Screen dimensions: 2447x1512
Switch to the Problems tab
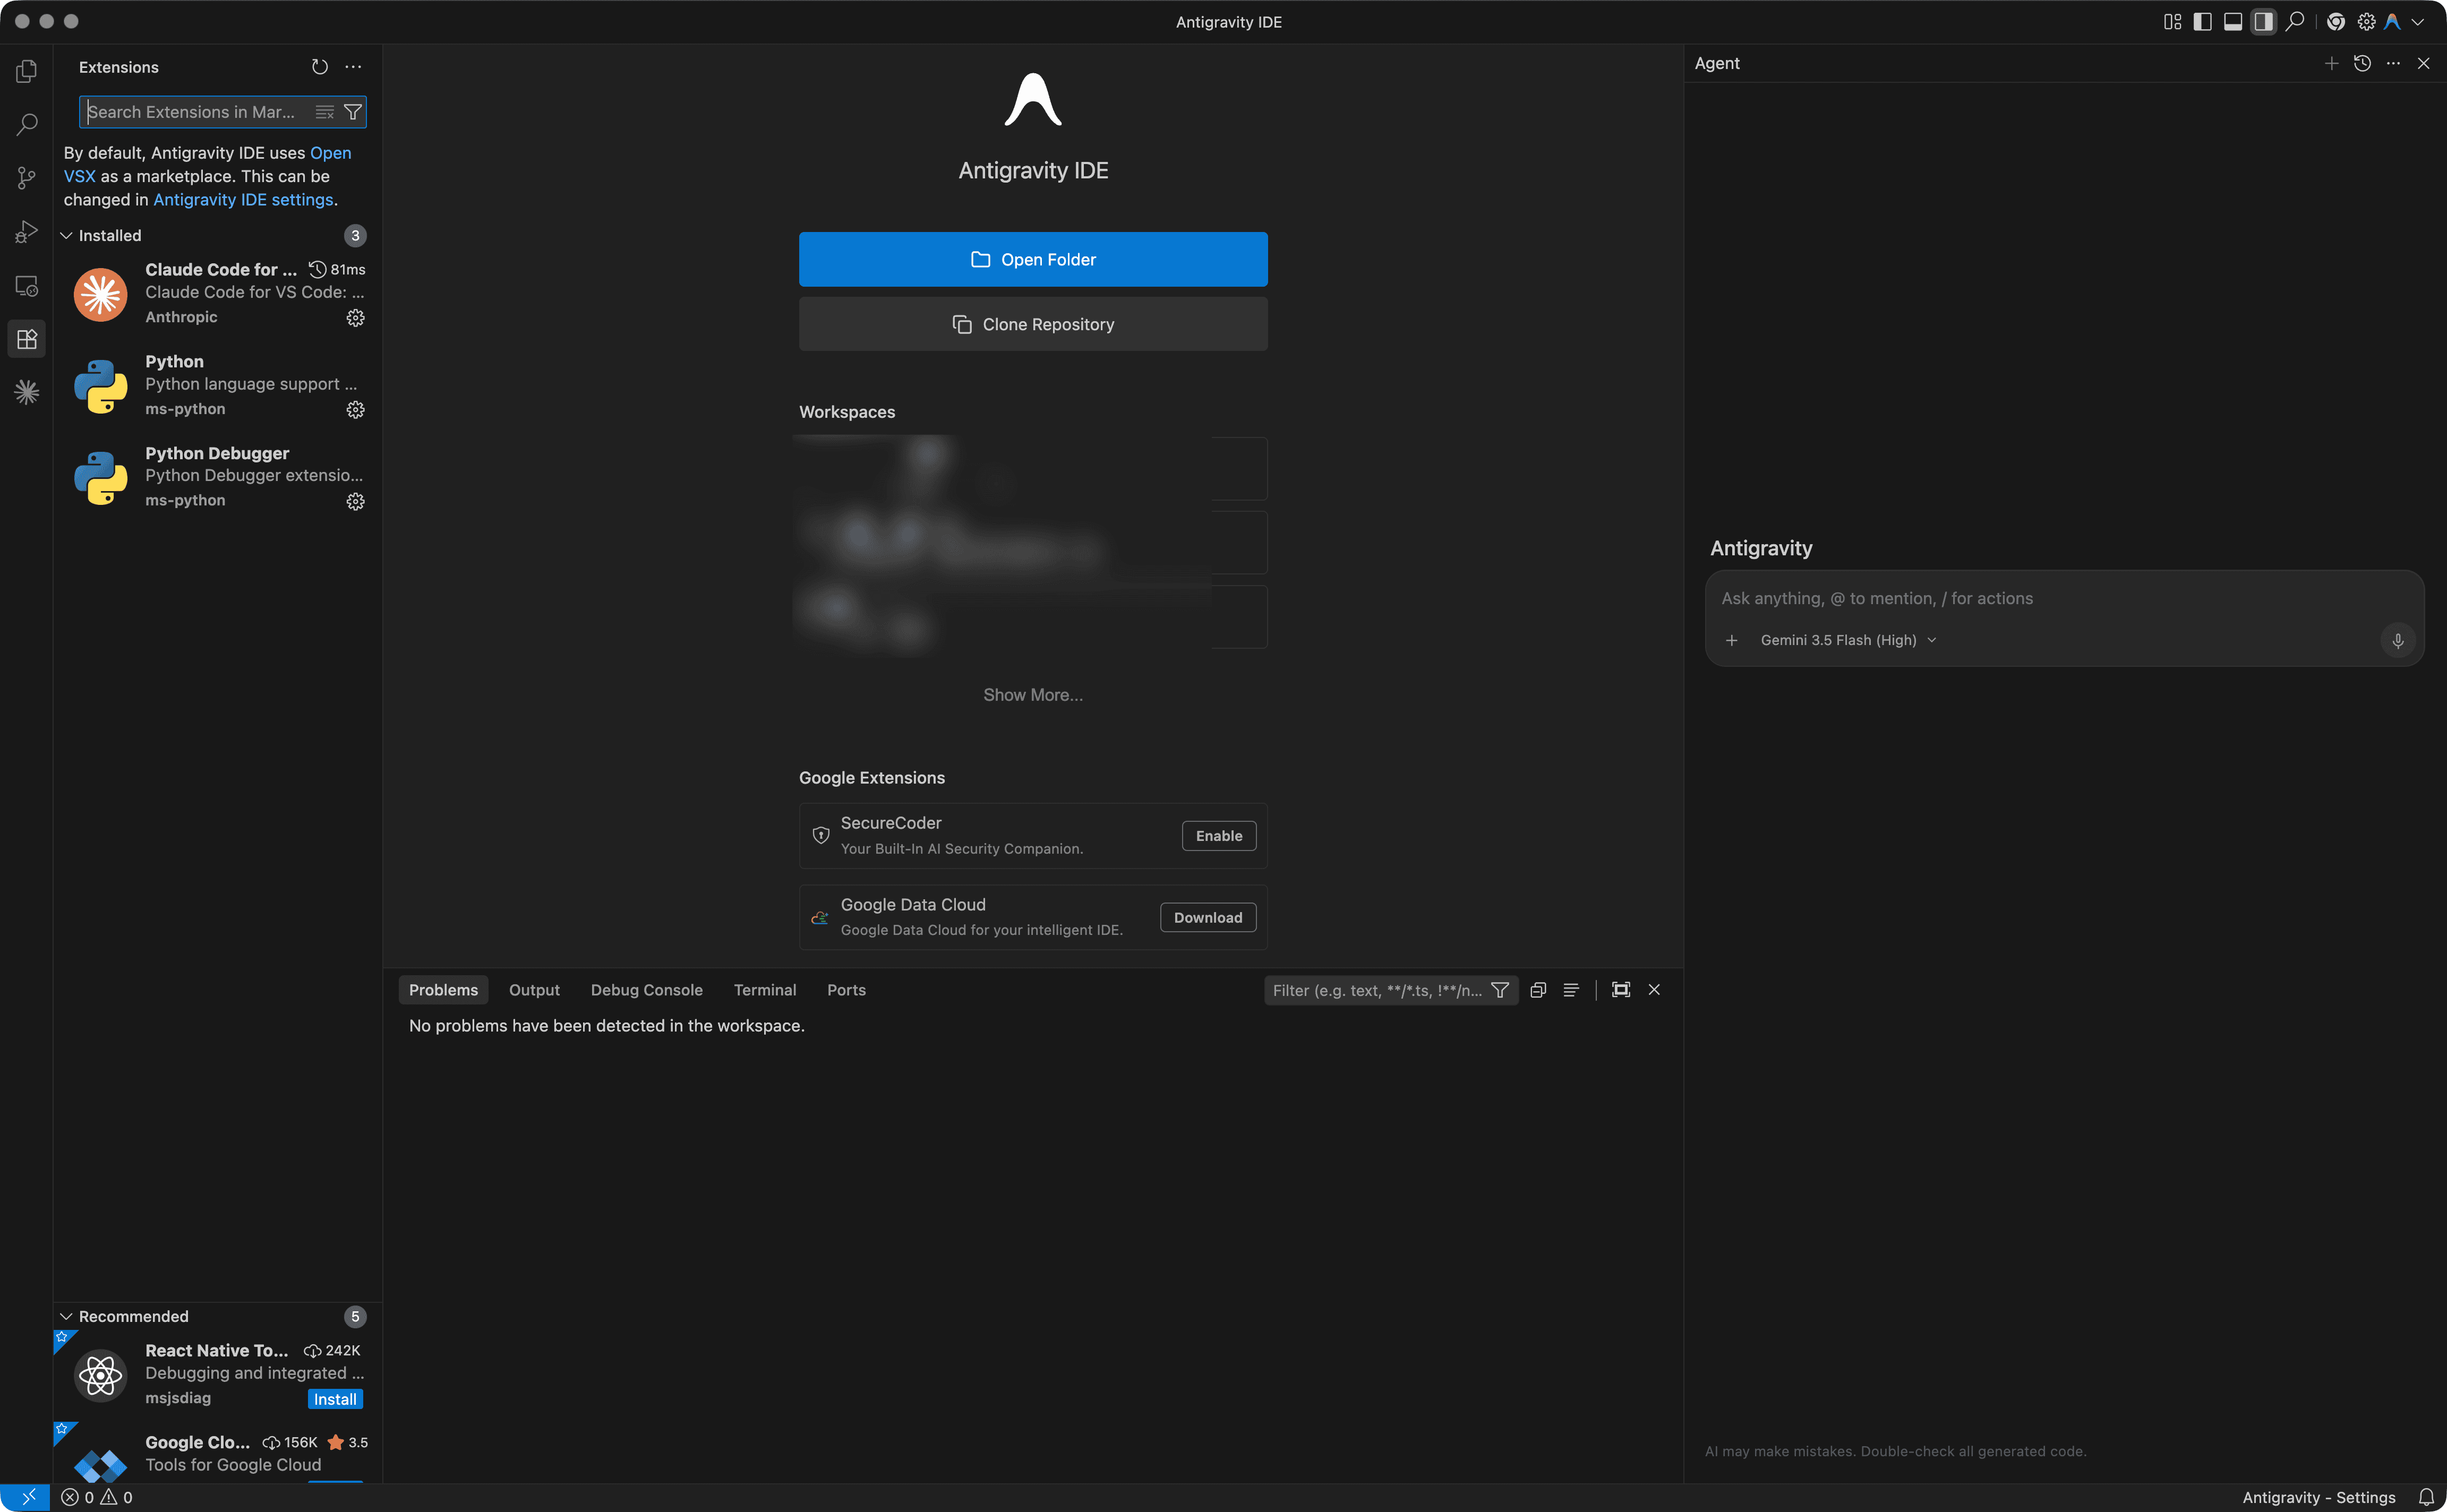tap(443, 990)
